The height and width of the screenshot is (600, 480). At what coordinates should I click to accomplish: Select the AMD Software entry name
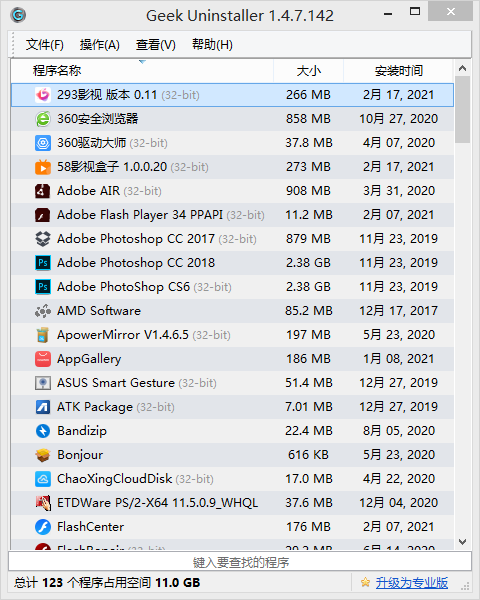(99, 311)
